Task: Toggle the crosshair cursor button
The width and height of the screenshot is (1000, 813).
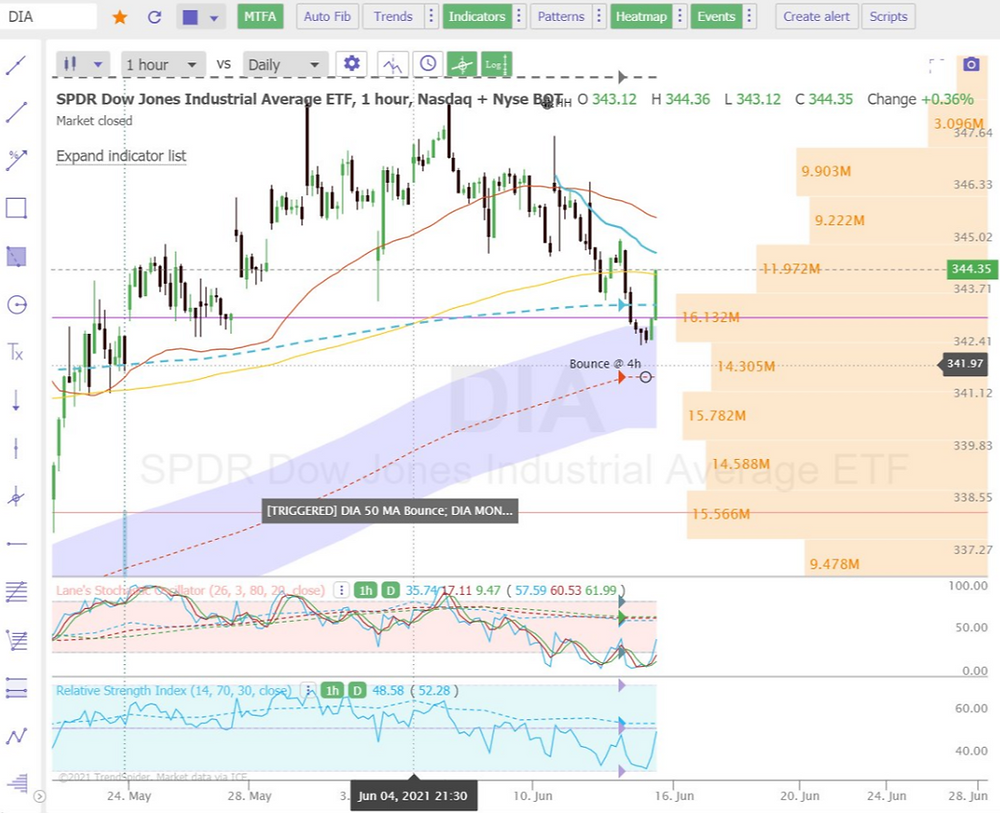Action: point(462,64)
